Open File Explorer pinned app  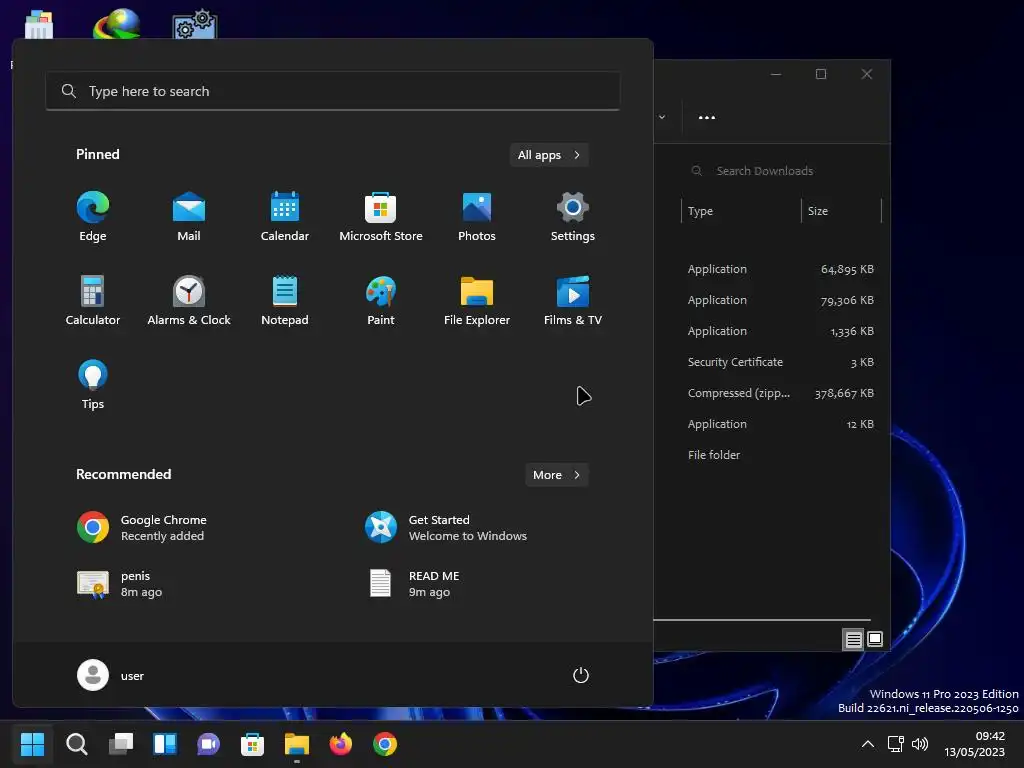point(477,301)
